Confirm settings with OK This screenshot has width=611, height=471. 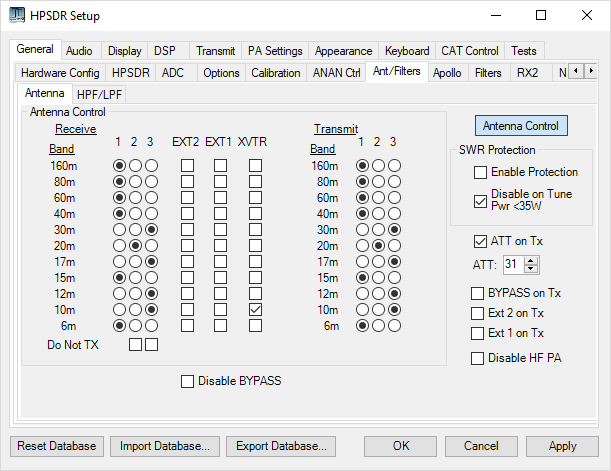(401, 446)
